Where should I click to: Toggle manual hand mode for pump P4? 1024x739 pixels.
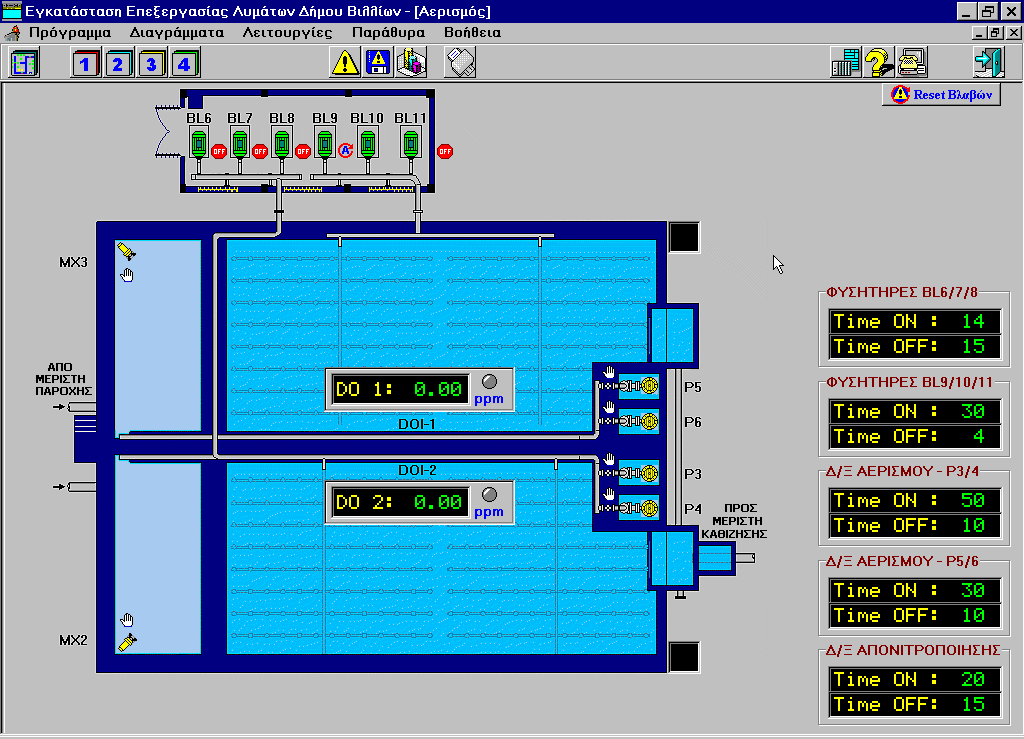607,496
